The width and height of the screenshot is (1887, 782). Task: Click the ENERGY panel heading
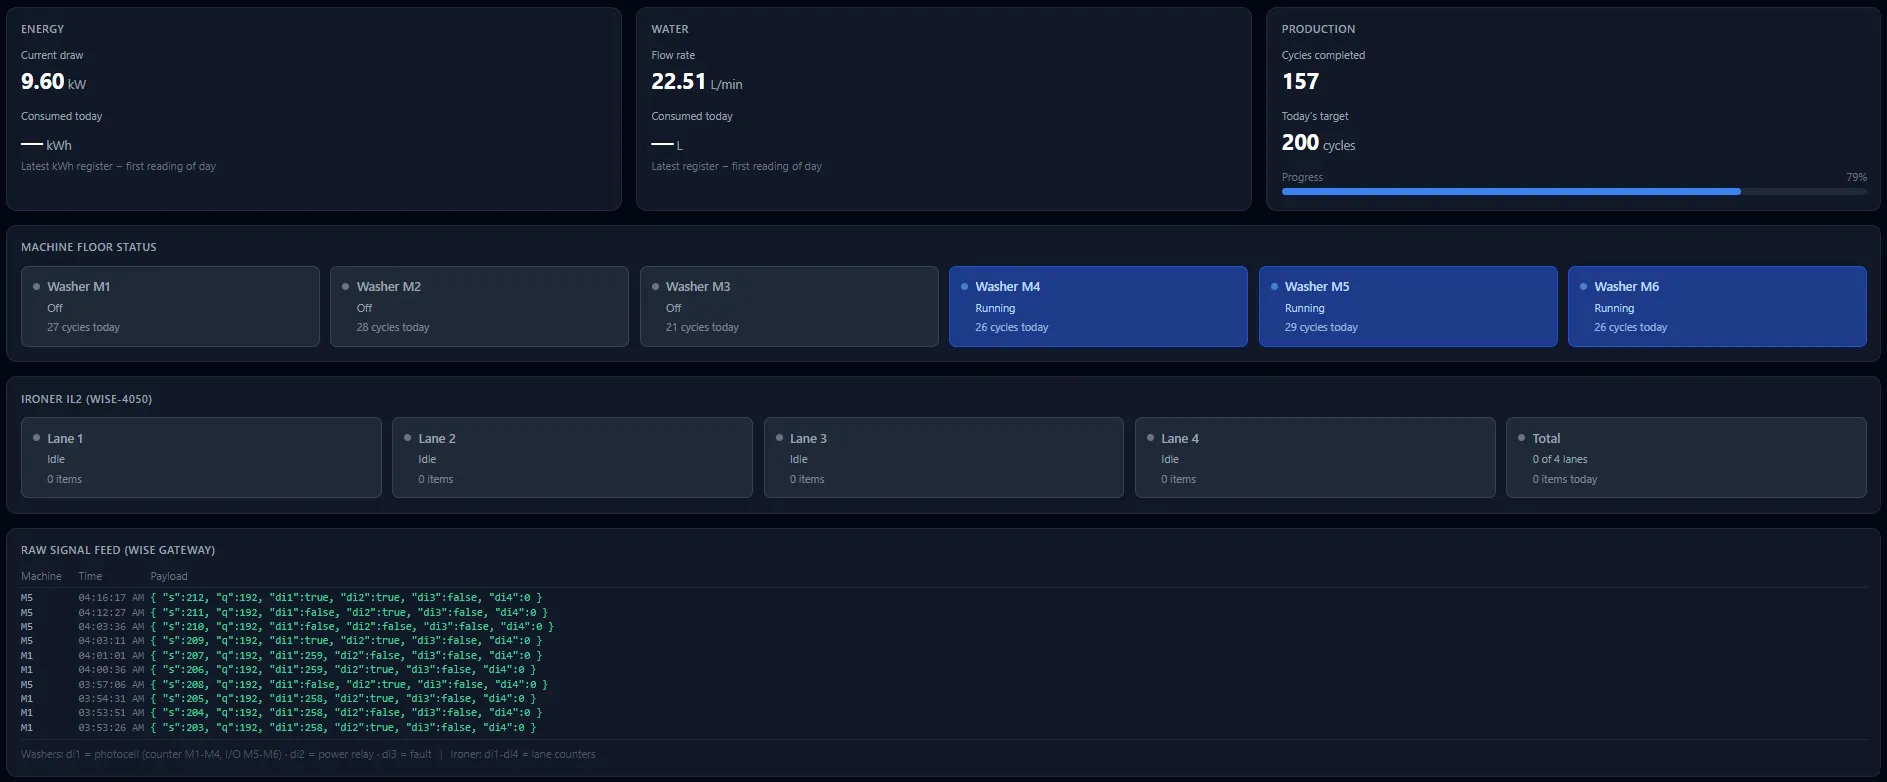tap(42, 30)
